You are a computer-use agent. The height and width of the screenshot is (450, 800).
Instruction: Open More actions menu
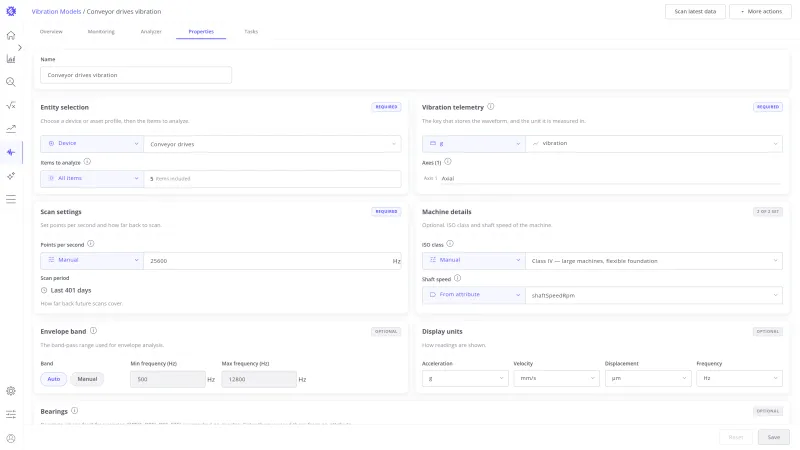[x=760, y=11]
